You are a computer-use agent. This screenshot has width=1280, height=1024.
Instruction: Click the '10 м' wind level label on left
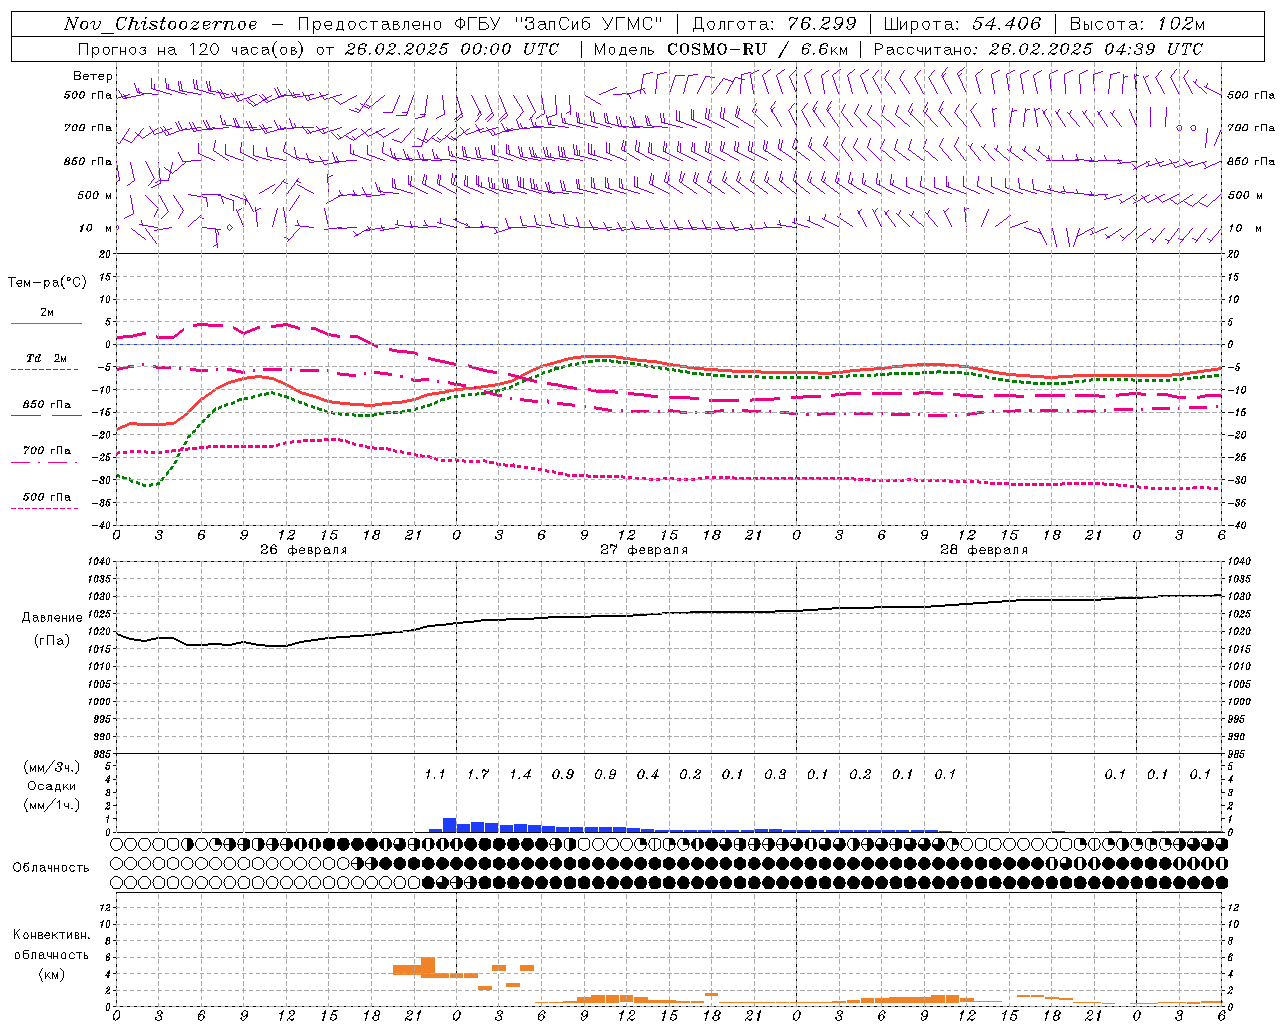[x=96, y=228]
